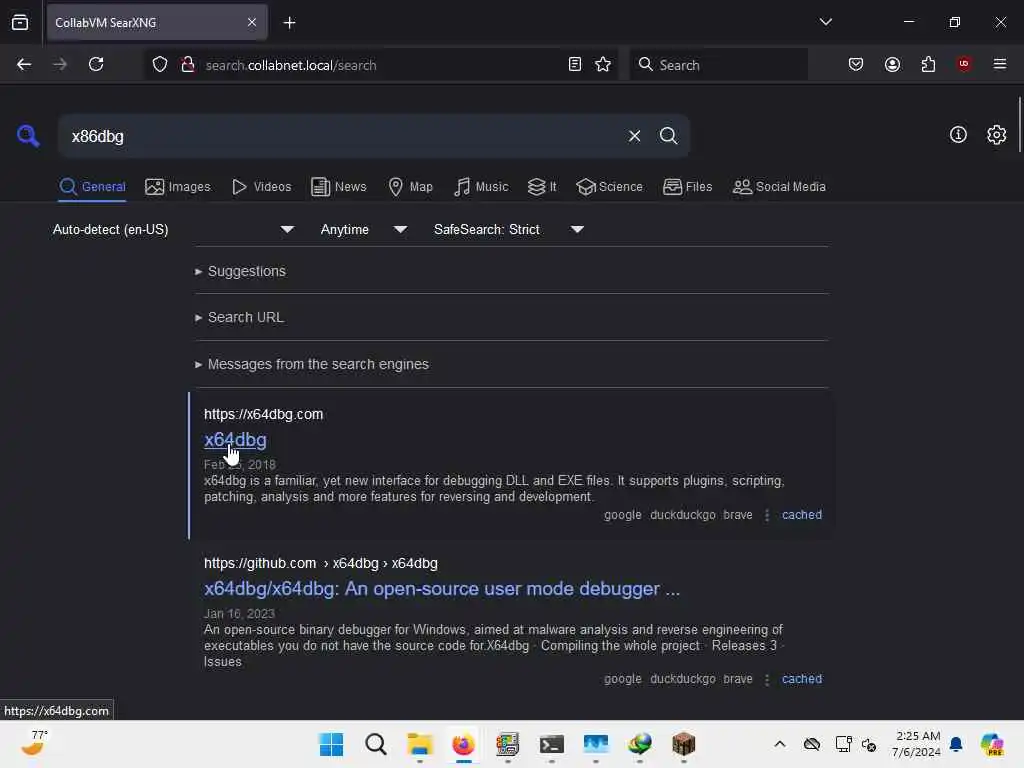Open the Terminal taskbar icon
Viewport: 1024px width, 768px height.
(551, 744)
